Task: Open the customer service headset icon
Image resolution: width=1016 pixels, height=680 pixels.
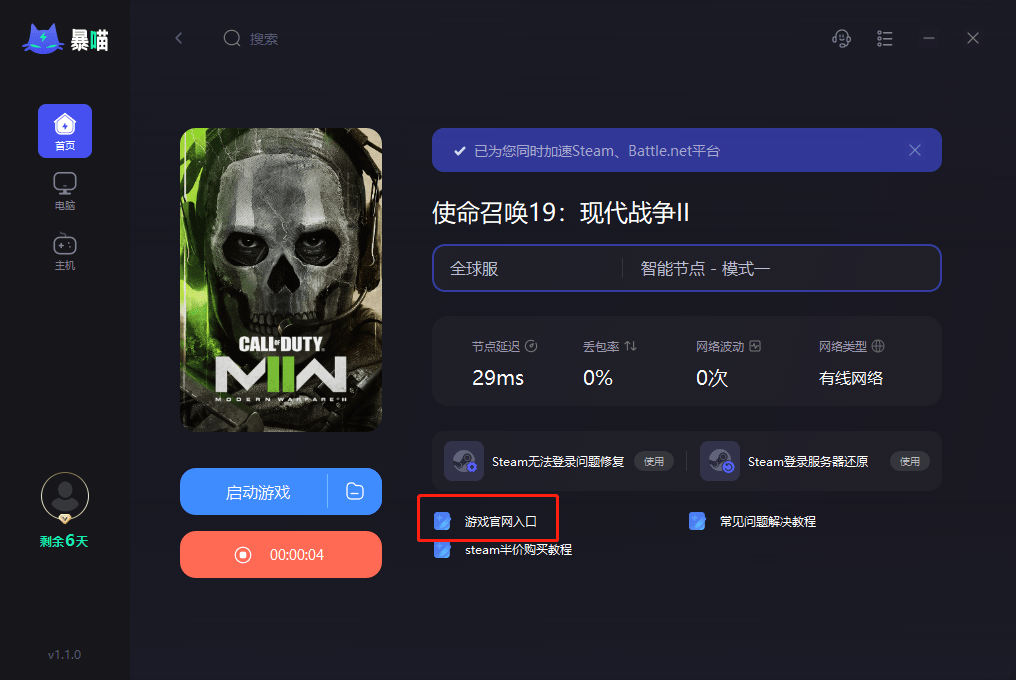Action: pyautogui.click(x=841, y=39)
